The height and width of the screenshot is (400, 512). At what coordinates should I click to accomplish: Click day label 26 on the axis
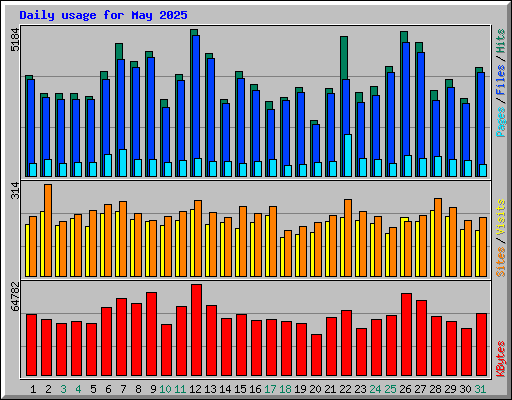pyautogui.click(x=405, y=389)
